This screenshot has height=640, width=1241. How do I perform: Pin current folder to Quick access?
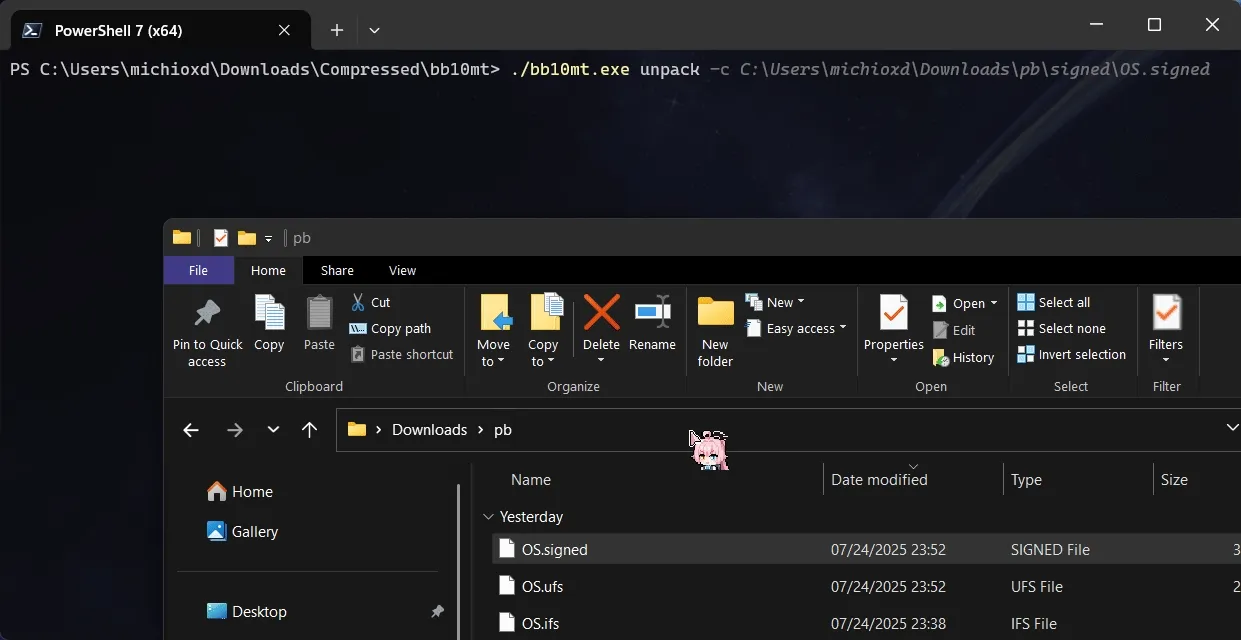(x=207, y=330)
